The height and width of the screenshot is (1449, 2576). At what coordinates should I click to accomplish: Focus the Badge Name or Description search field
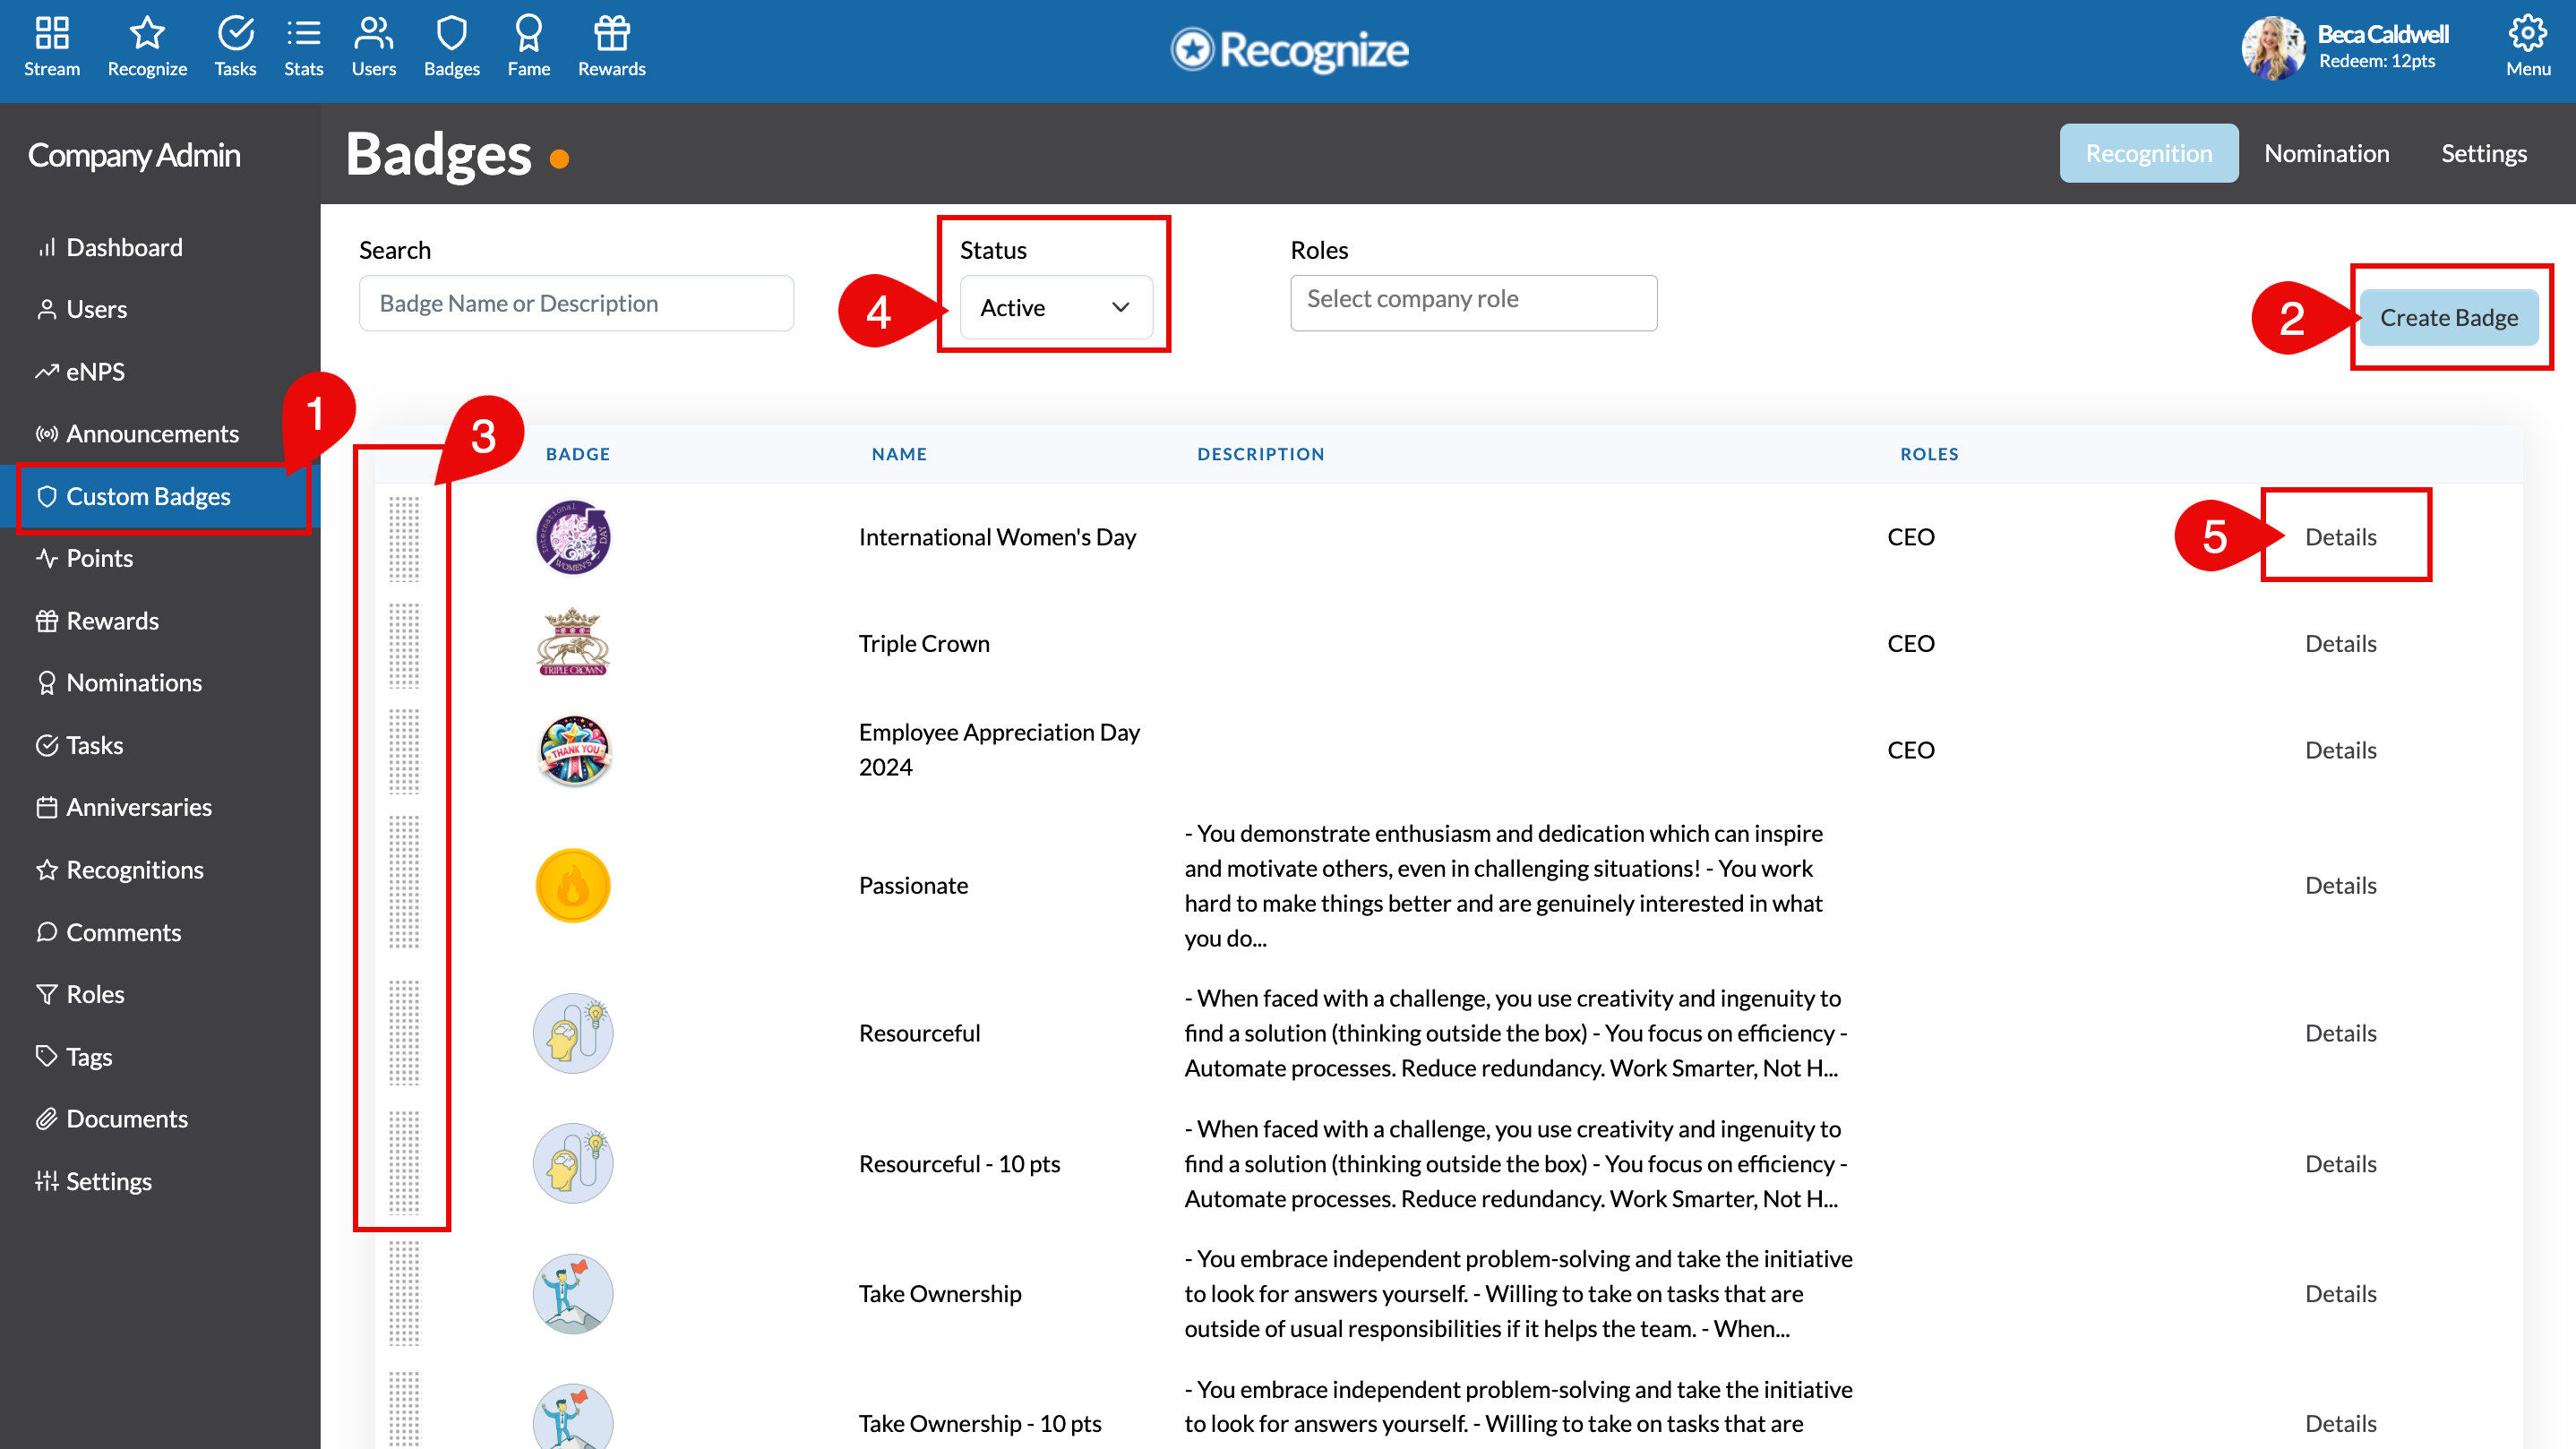(x=576, y=303)
